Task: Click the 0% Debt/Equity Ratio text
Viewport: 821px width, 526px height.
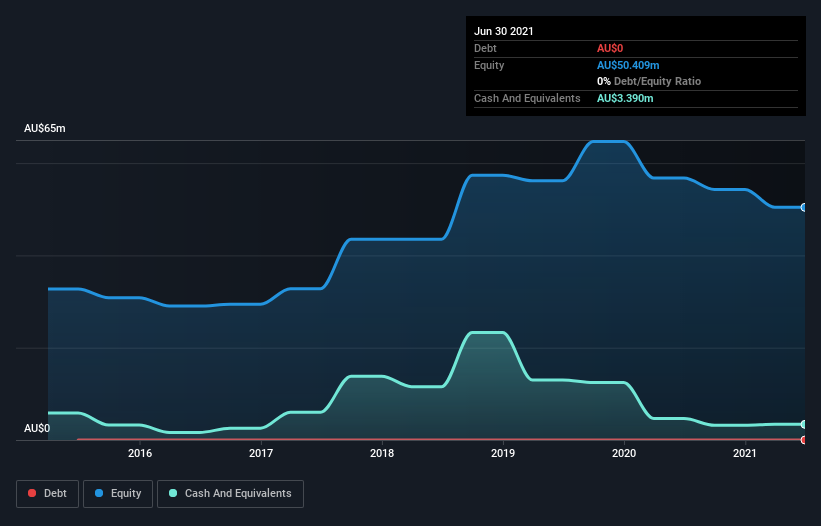Action: [x=649, y=81]
